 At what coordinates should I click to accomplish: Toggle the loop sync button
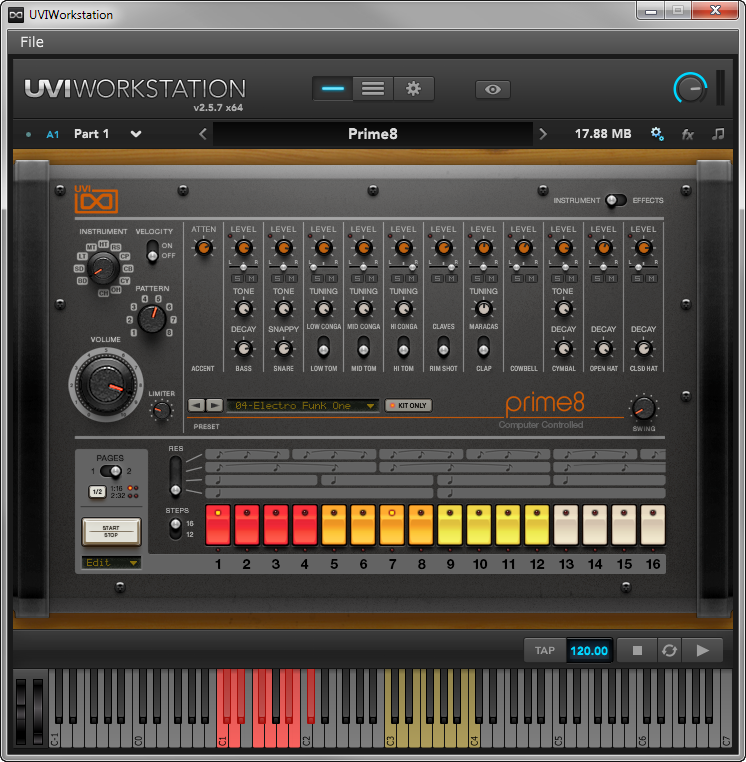[669, 650]
